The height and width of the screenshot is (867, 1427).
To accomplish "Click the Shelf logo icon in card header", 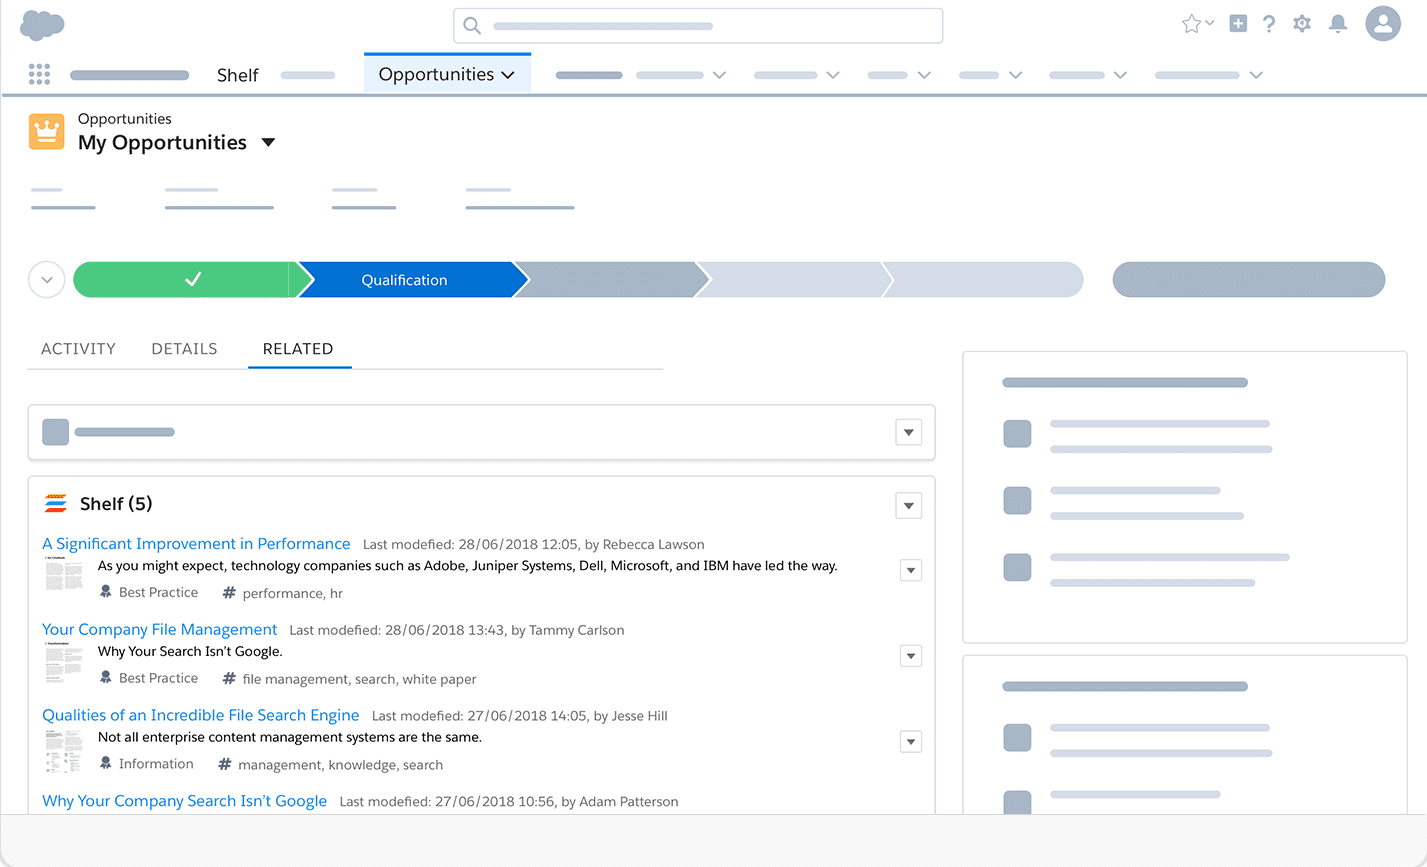I will (56, 503).
